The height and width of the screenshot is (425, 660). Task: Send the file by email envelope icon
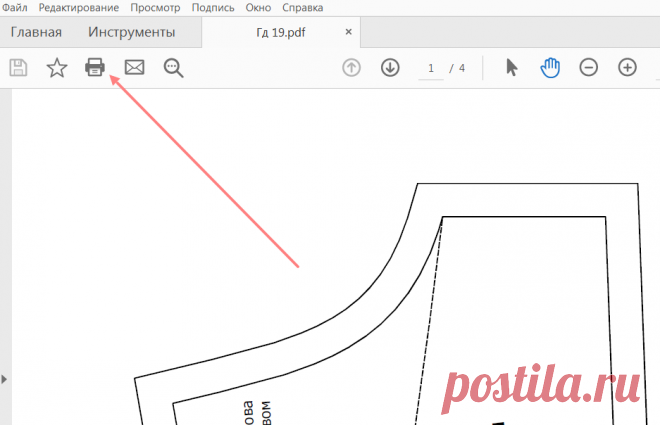click(x=134, y=68)
